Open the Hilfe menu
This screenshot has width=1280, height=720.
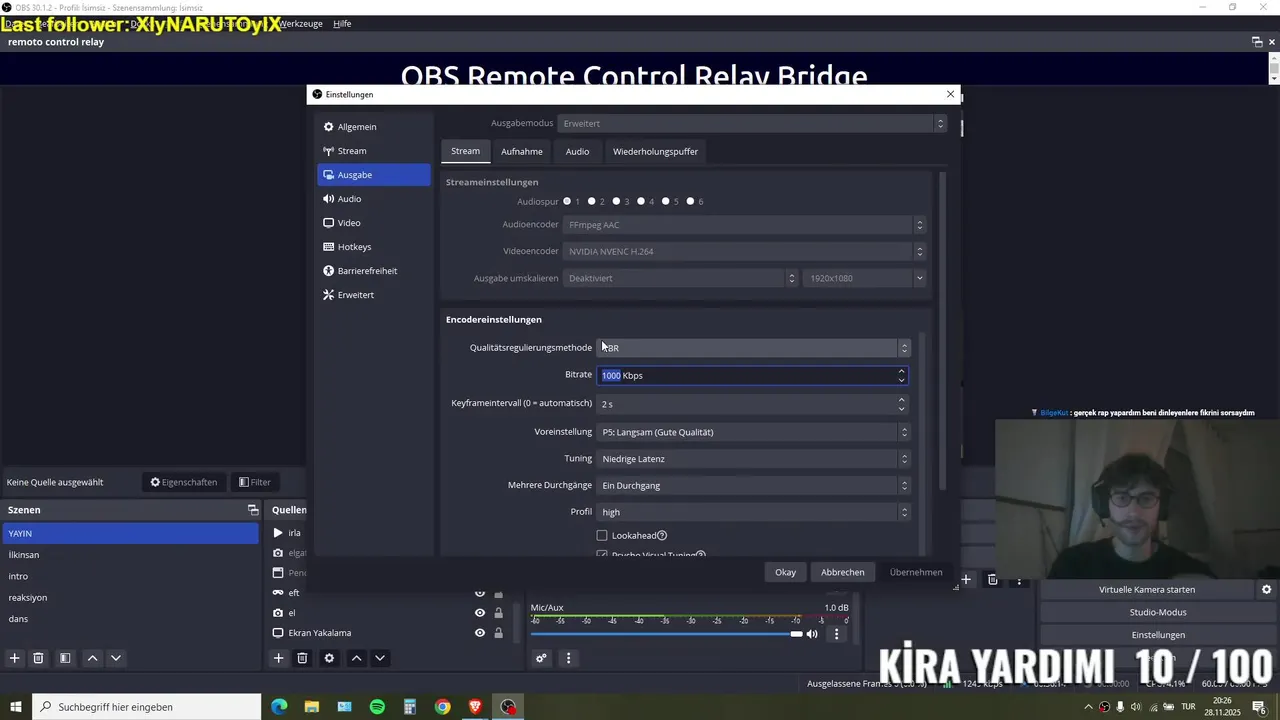click(x=342, y=23)
